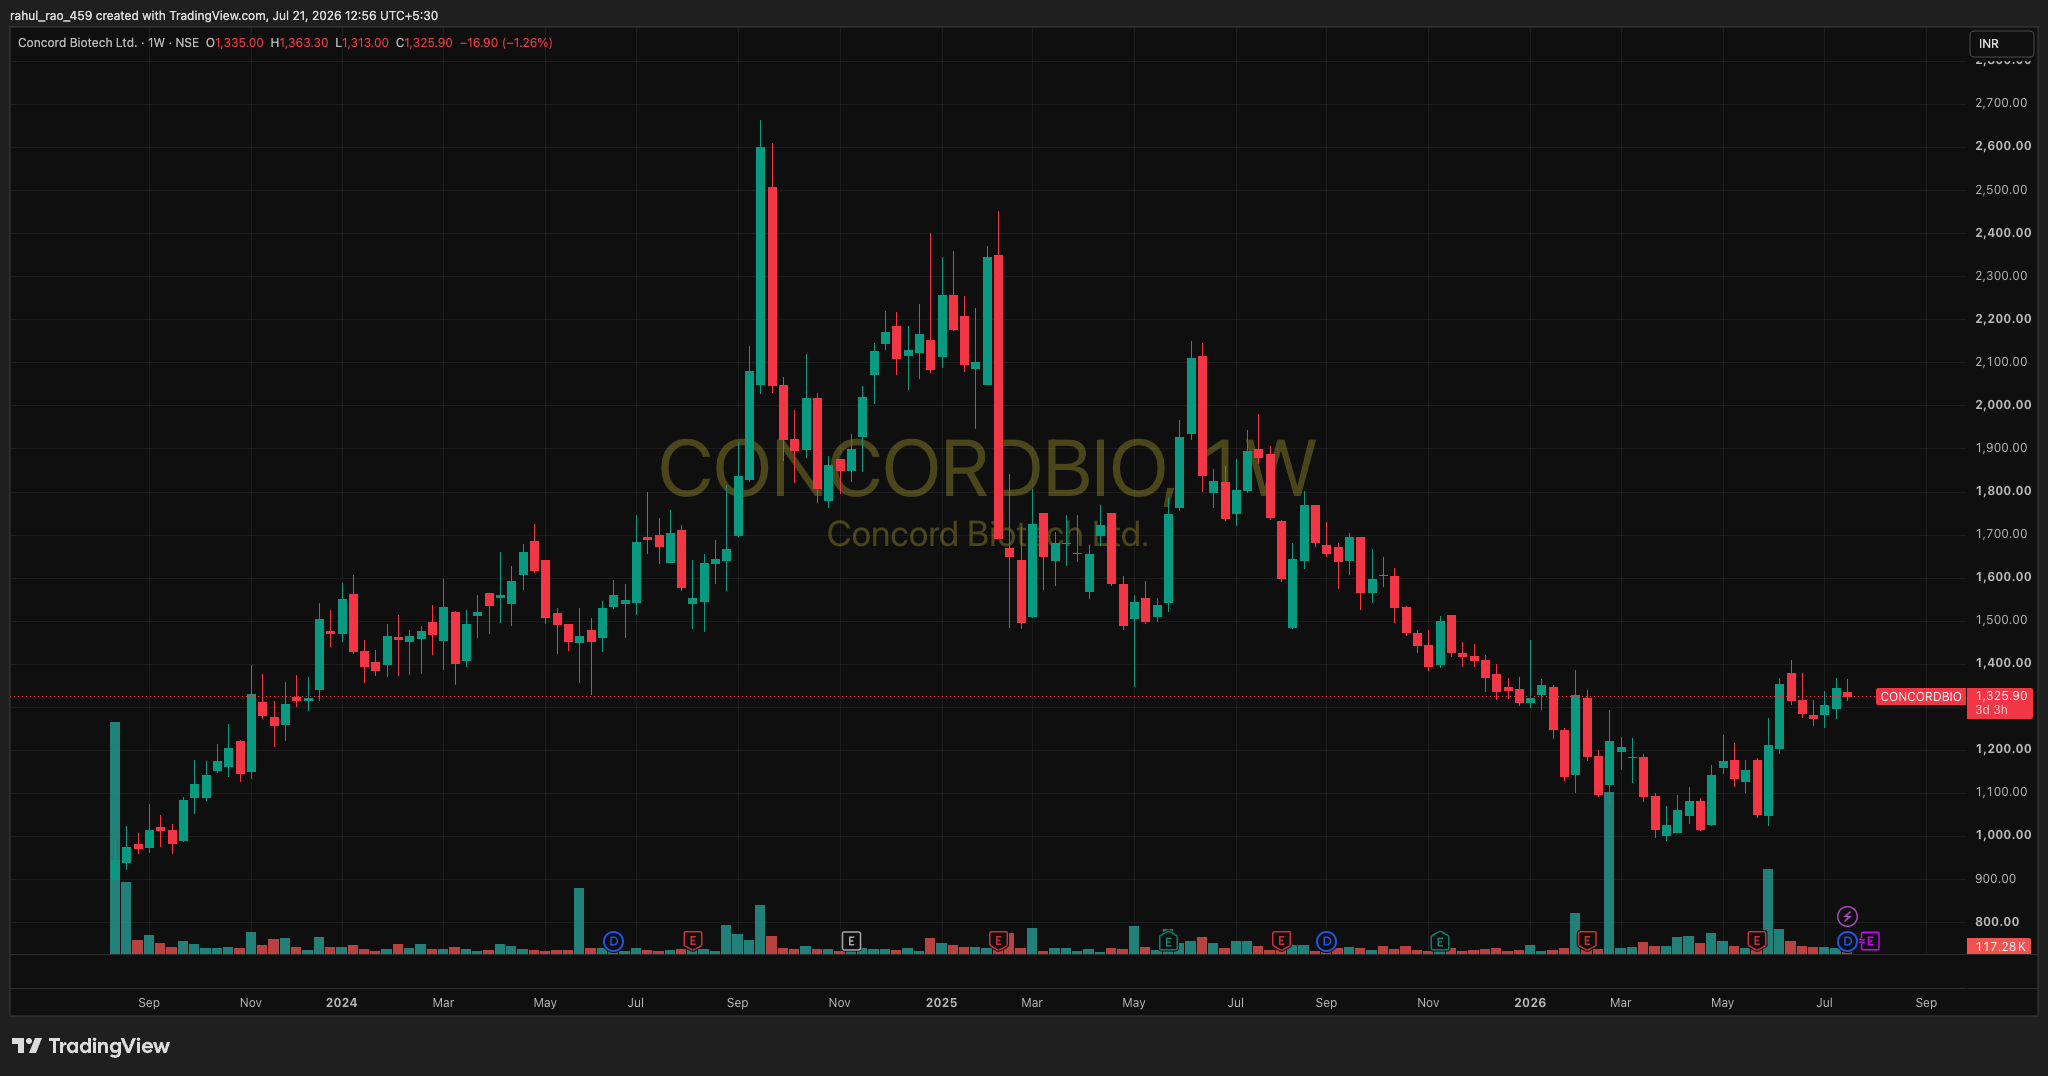This screenshot has width=2048, height=1076.
Task: Click the 117.28K volume axis label
Action: pyautogui.click(x=2001, y=946)
